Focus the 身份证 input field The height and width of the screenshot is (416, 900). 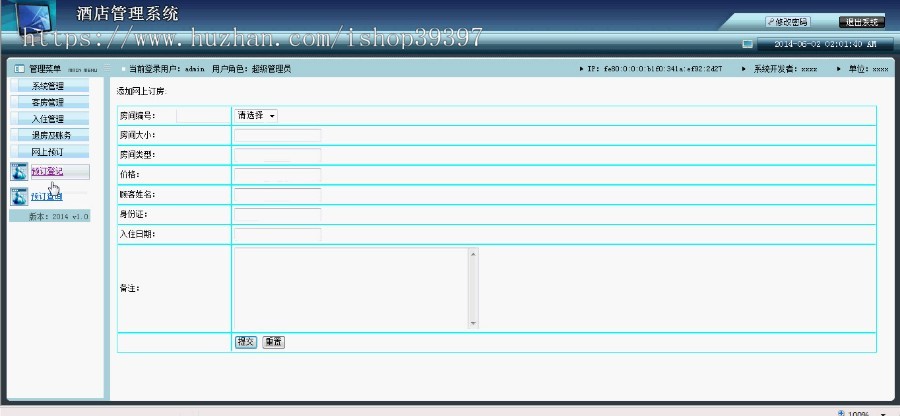point(278,215)
